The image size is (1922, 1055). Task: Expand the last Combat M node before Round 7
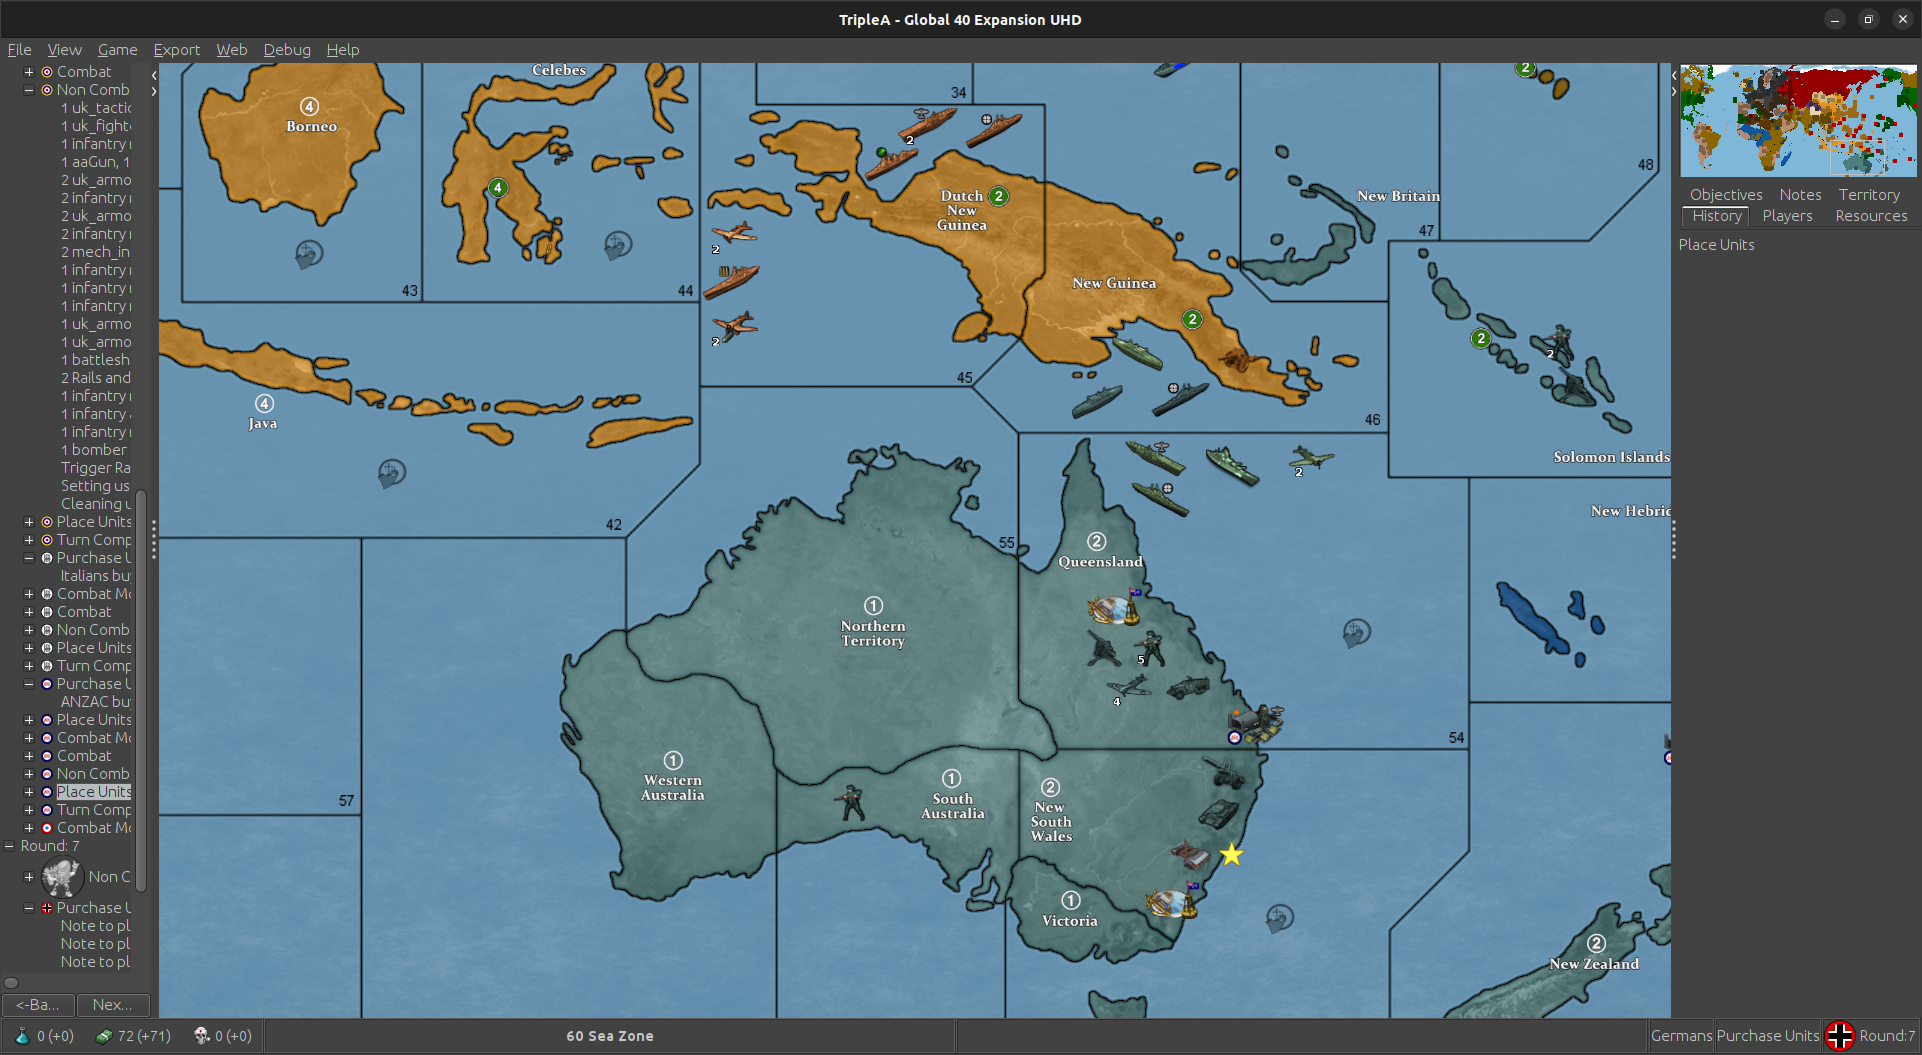[x=29, y=828]
